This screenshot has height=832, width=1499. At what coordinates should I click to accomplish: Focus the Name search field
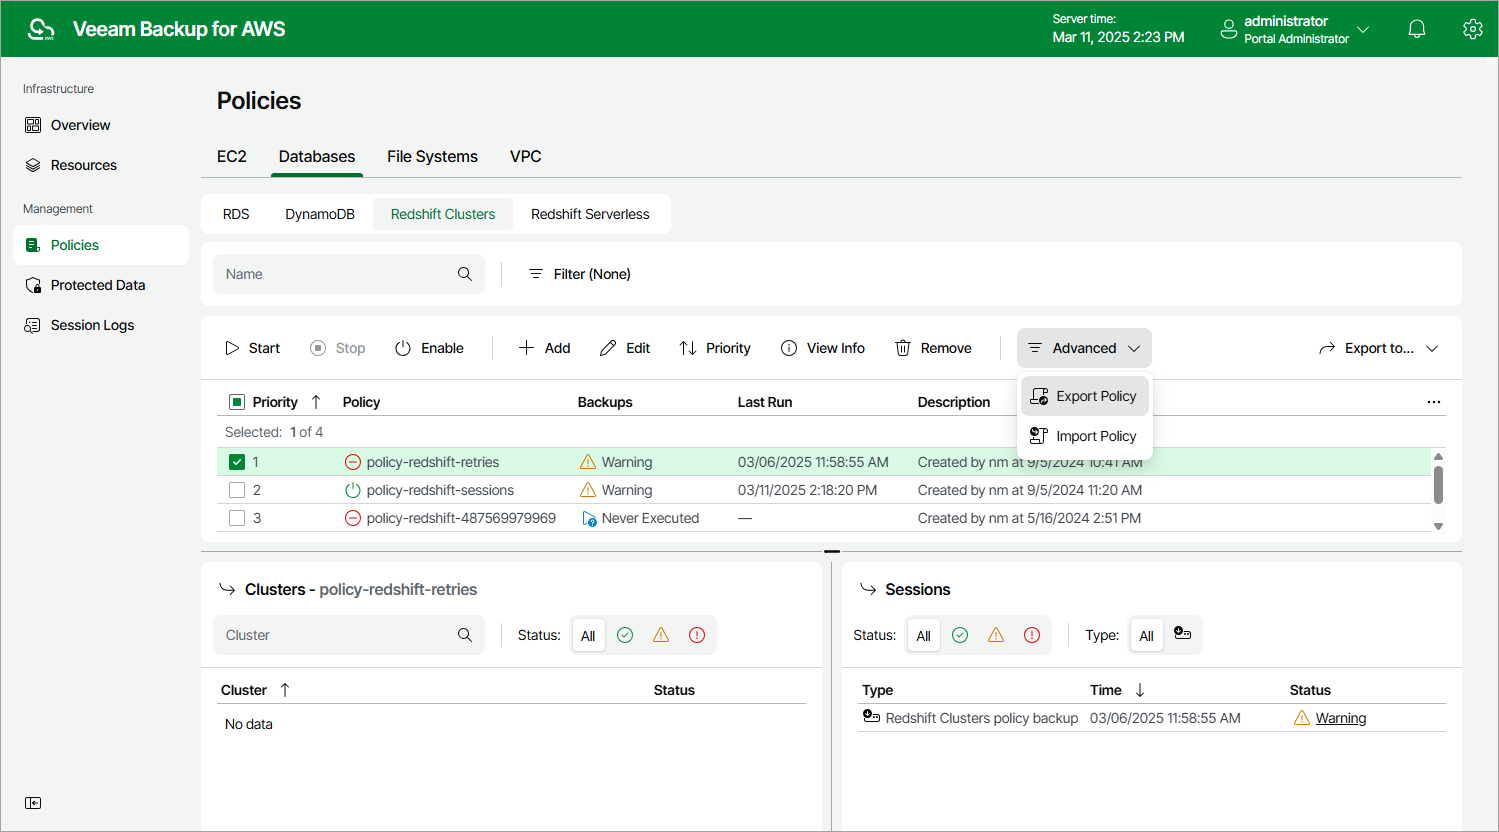pyautogui.click(x=349, y=274)
